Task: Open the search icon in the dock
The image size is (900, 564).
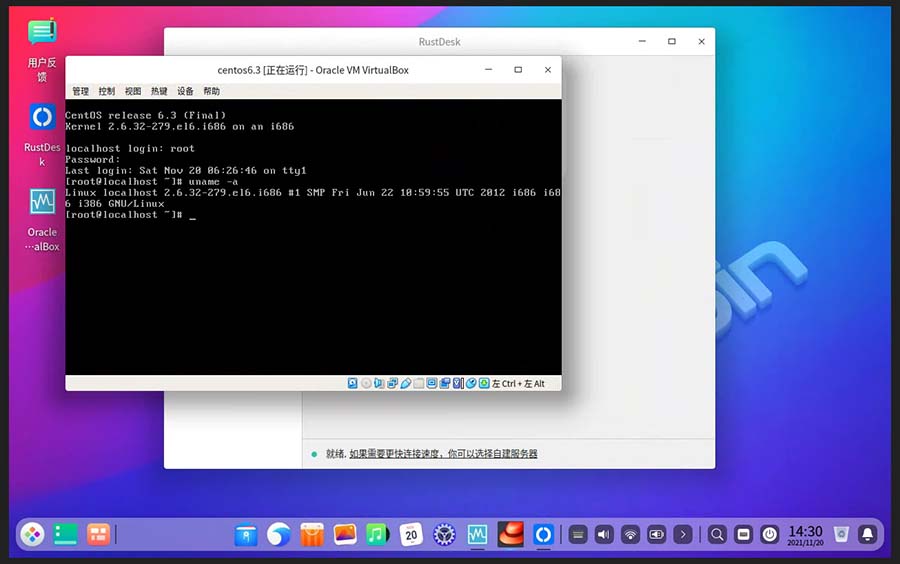Action: [x=717, y=535]
